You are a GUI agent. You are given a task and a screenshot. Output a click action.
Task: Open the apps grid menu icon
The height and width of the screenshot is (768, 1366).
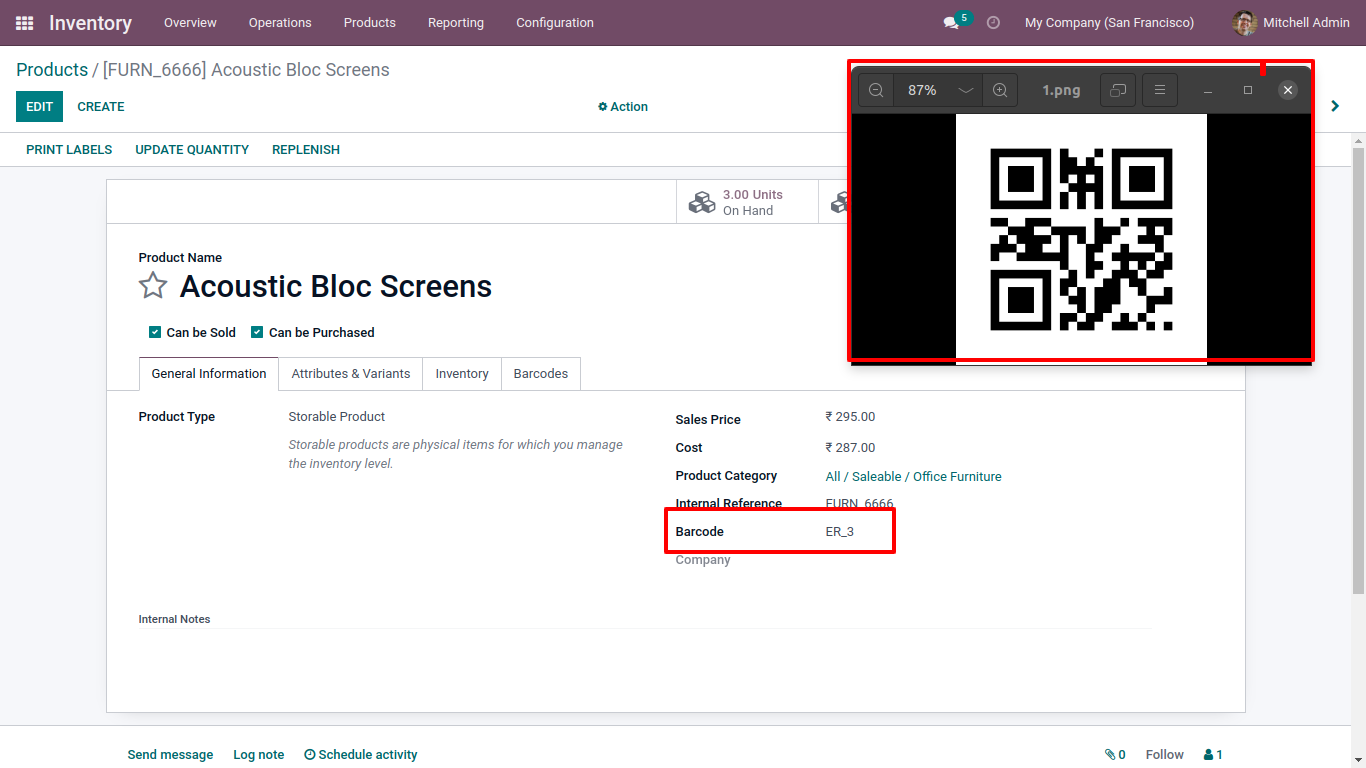click(x=24, y=22)
